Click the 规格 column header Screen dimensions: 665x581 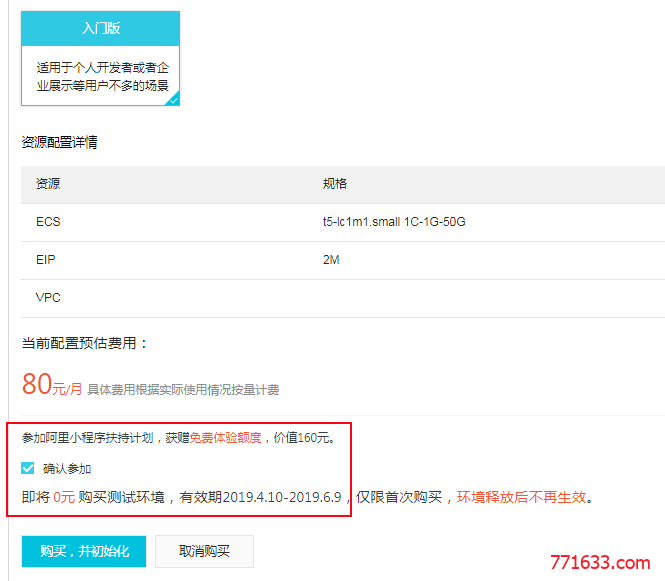[x=335, y=184]
